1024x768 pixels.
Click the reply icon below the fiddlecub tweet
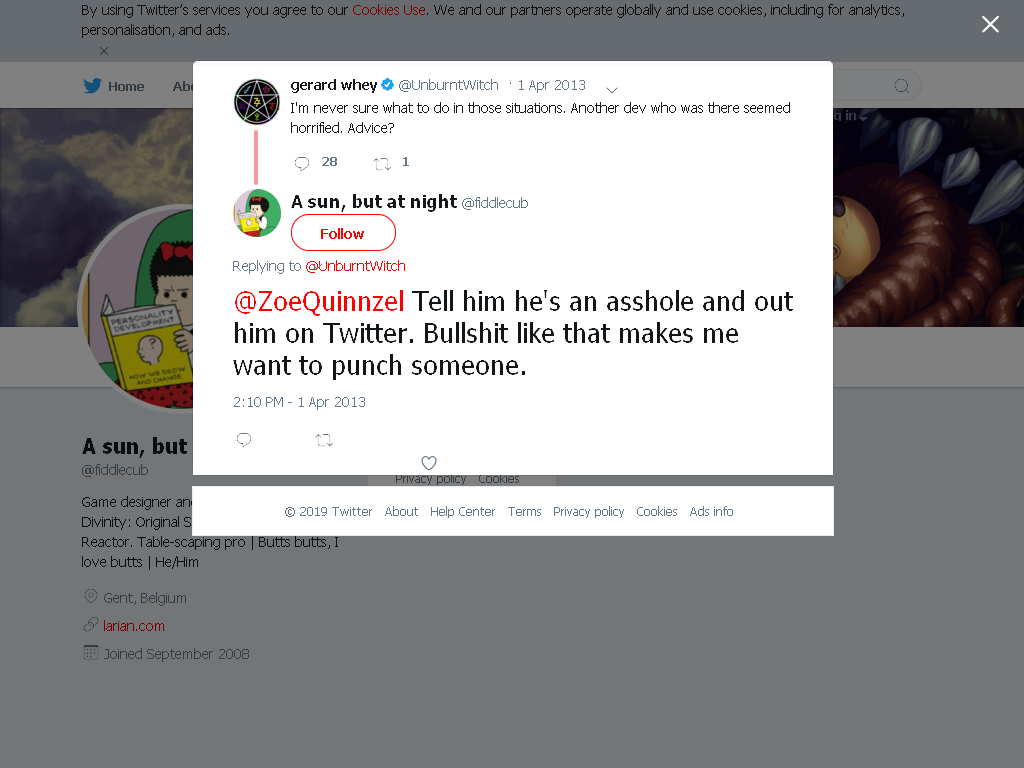244,440
